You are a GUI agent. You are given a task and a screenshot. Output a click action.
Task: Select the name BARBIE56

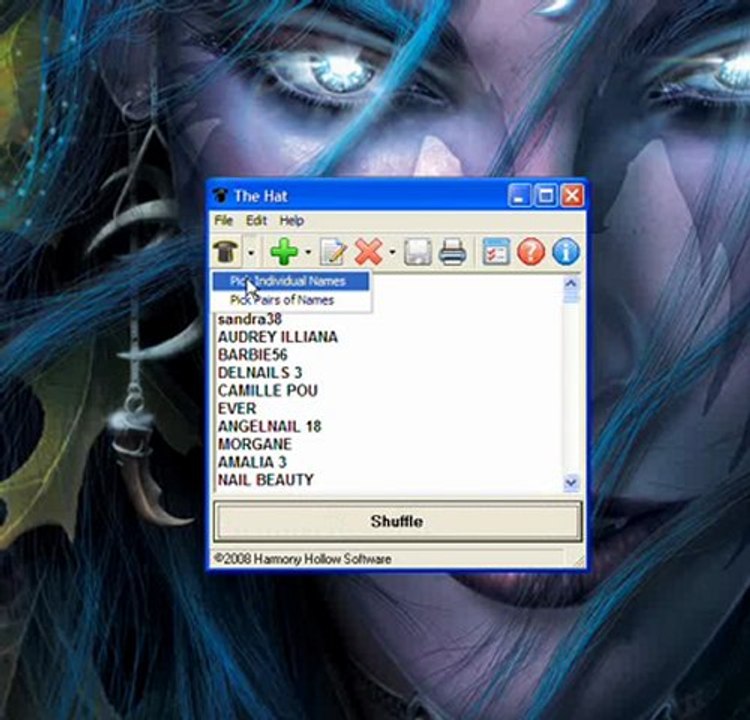click(x=253, y=355)
